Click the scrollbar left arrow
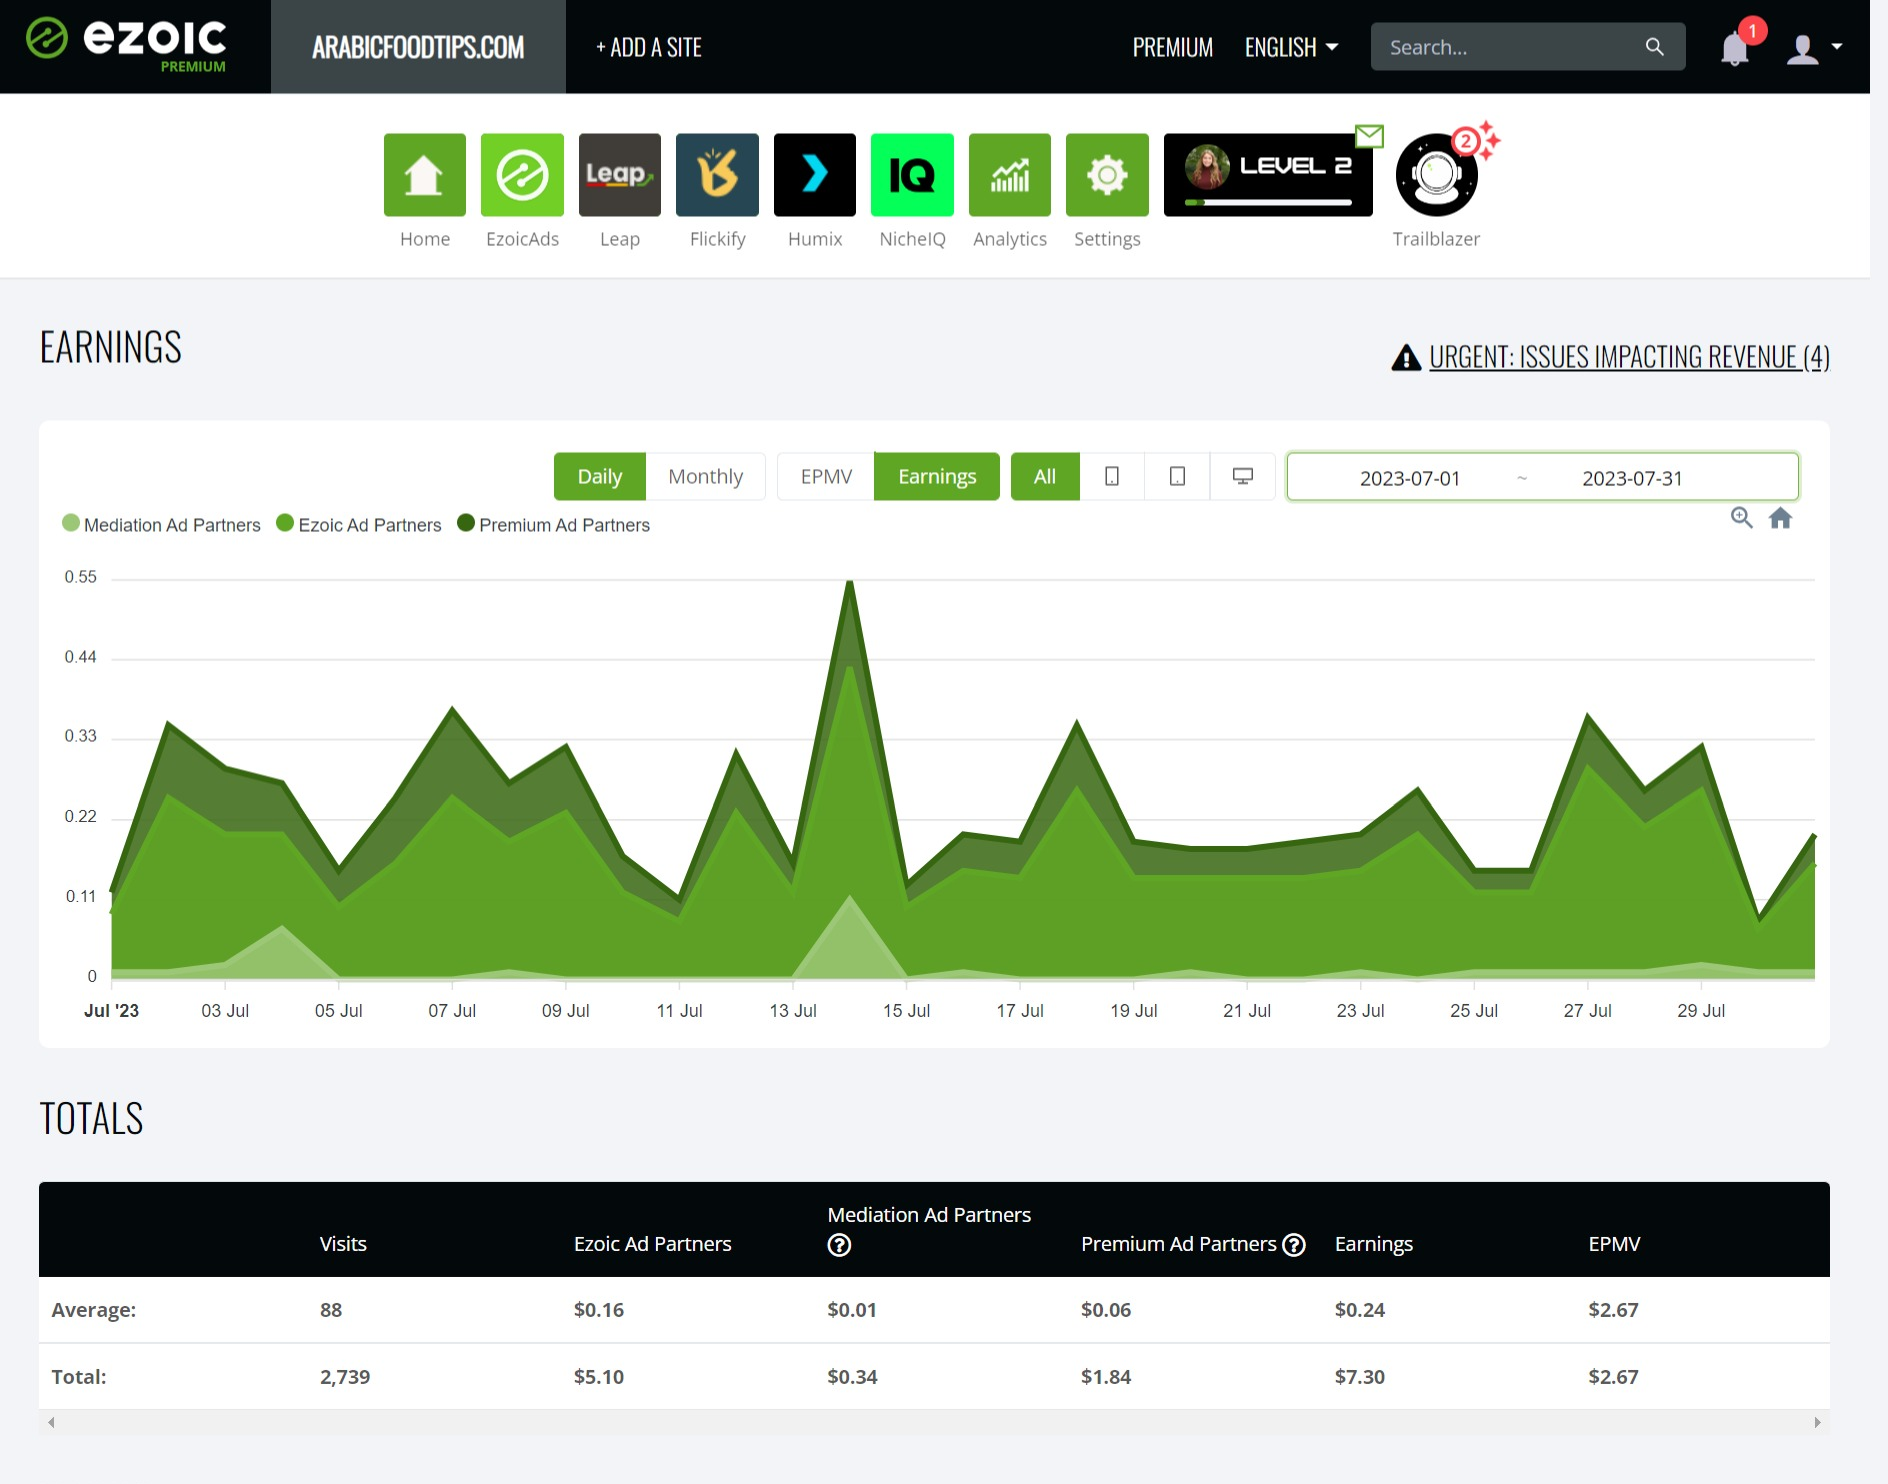1888x1484 pixels. (x=51, y=1422)
